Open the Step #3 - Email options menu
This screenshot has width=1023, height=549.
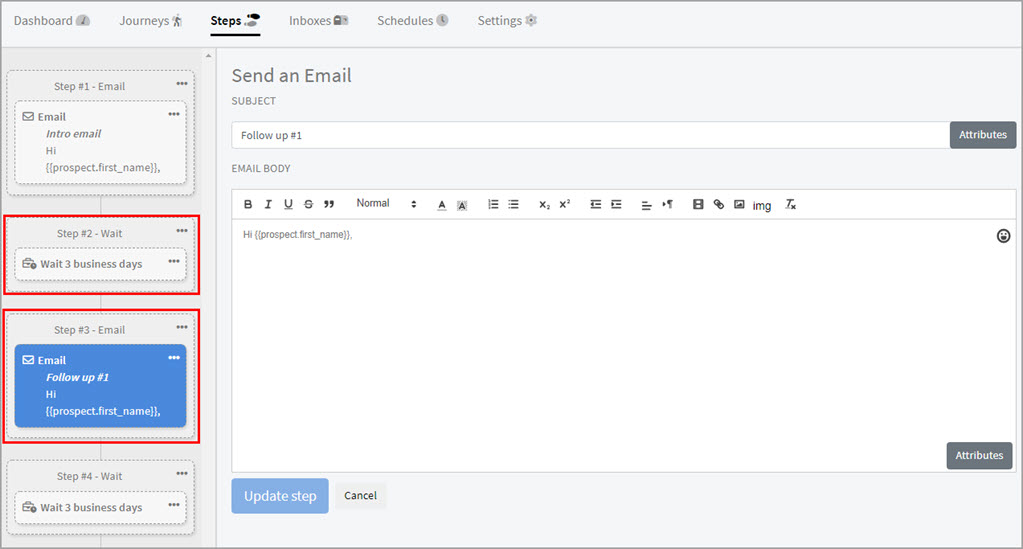[181, 327]
